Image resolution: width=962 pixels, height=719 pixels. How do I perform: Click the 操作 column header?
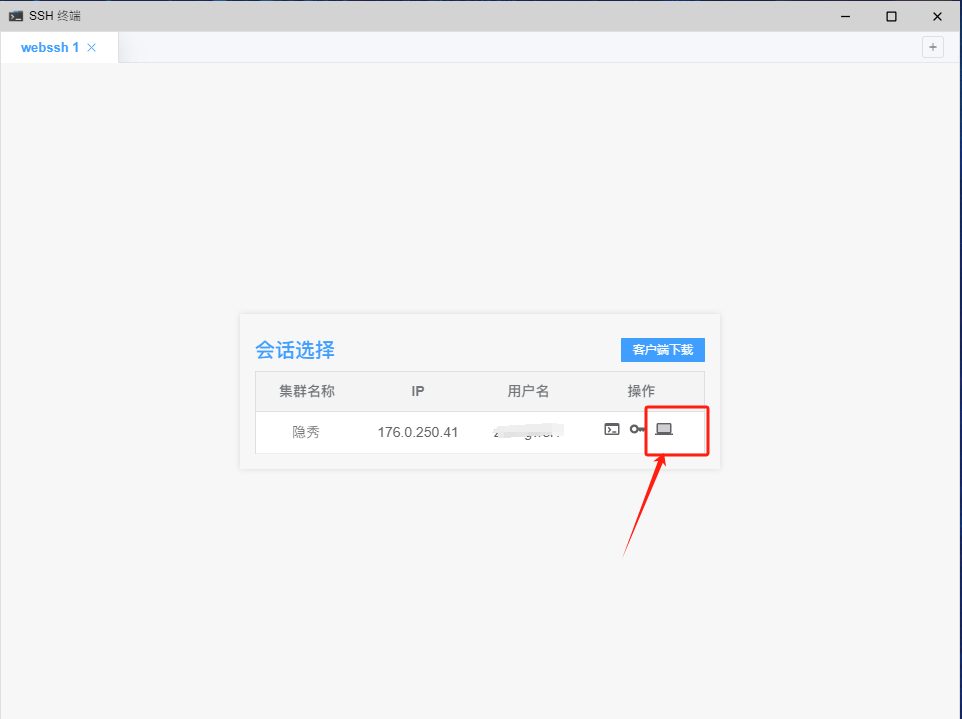pos(641,391)
